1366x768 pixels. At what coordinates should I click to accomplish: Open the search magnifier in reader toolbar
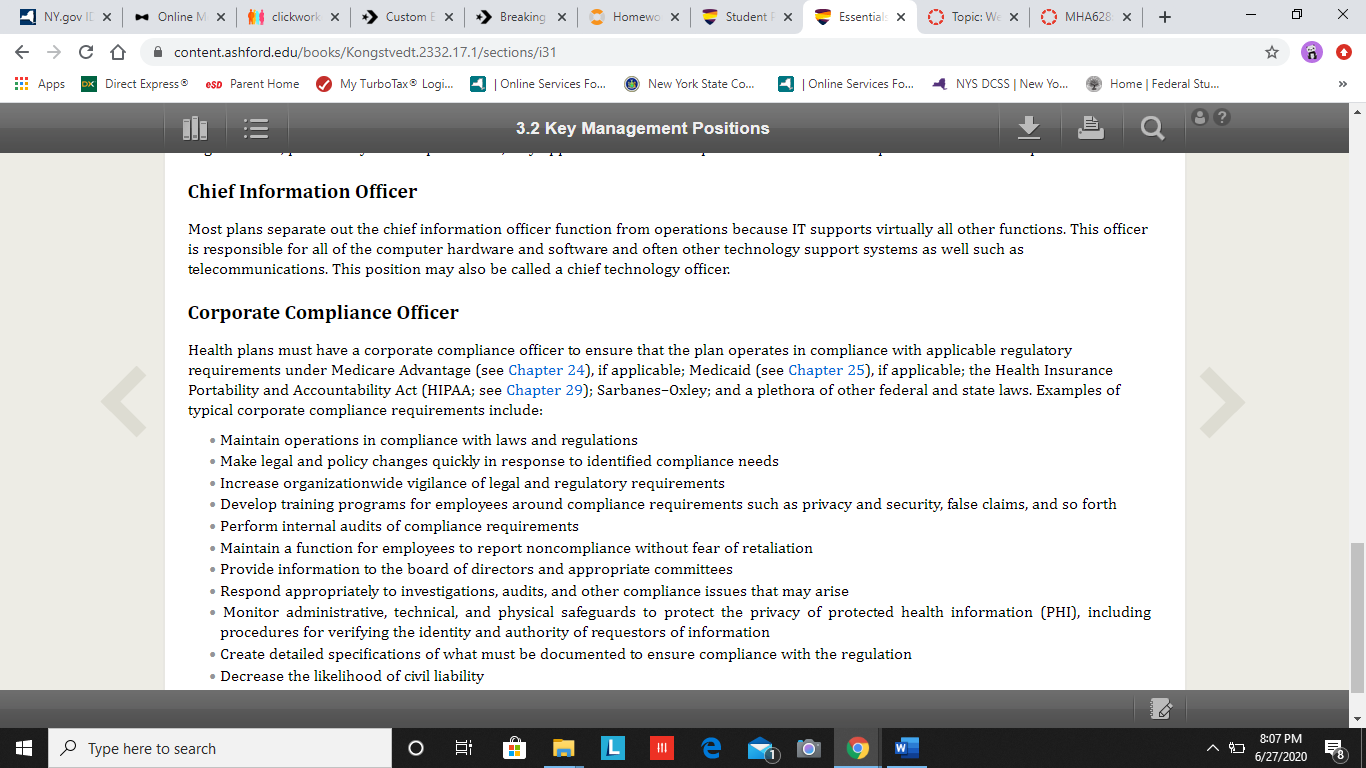pyautogui.click(x=1152, y=128)
